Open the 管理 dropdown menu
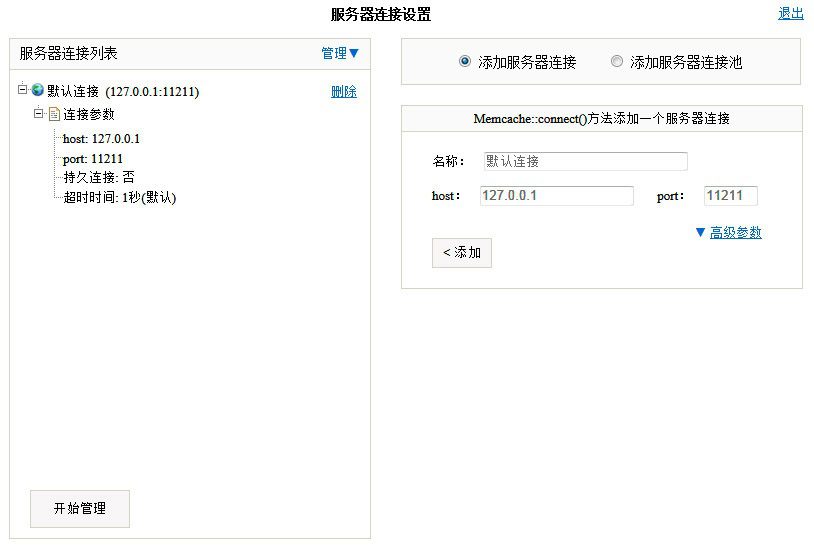The width and height of the screenshot is (814, 552). (x=339, y=53)
